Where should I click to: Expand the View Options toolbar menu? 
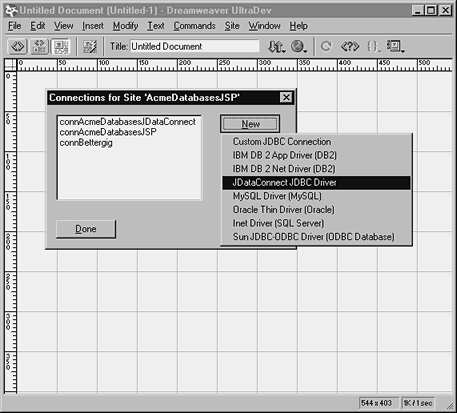[x=396, y=46]
